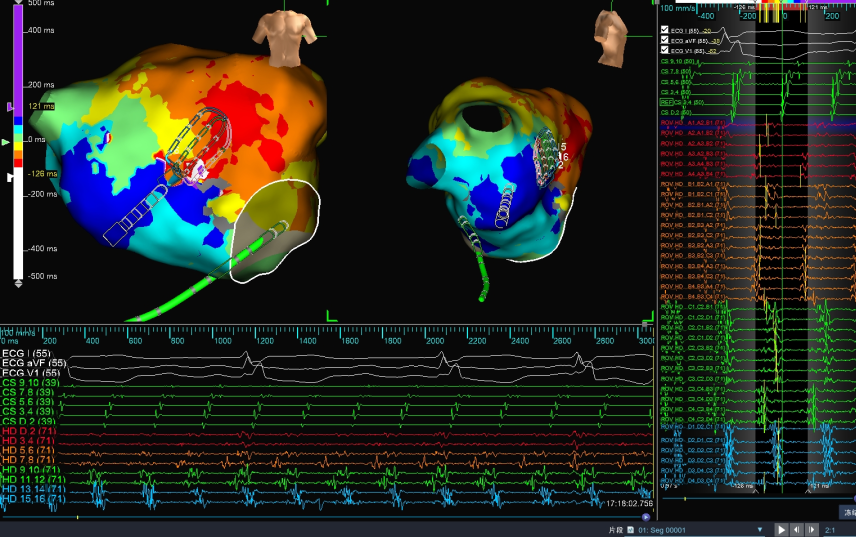The height and width of the screenshot is (537, 856).
Task: Click the 2000 tick on the lower time ruler
Action: tap(435, 341)
